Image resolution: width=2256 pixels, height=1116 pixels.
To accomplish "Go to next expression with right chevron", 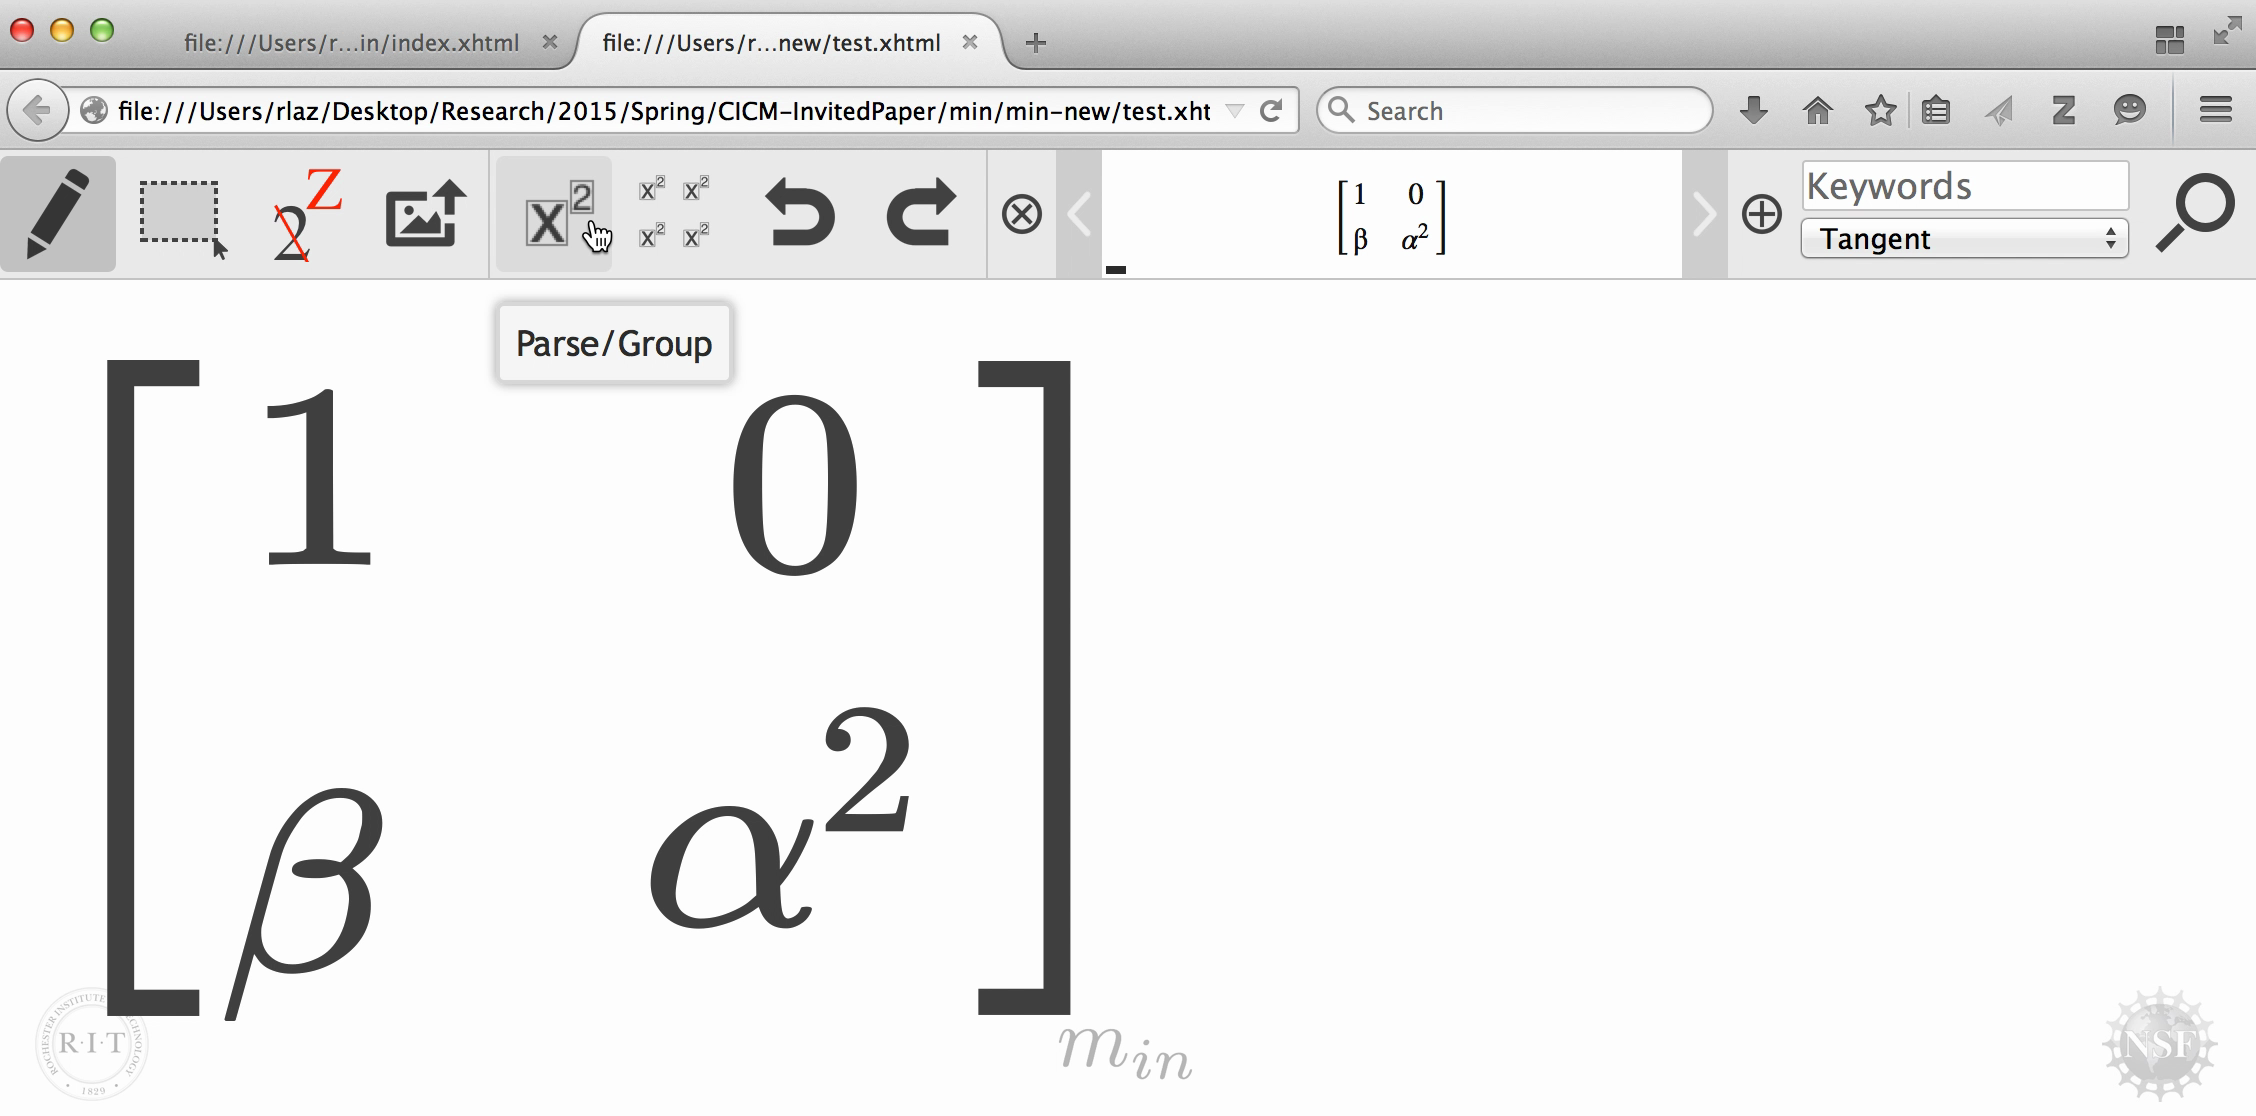I will (x=1704, y=214).
